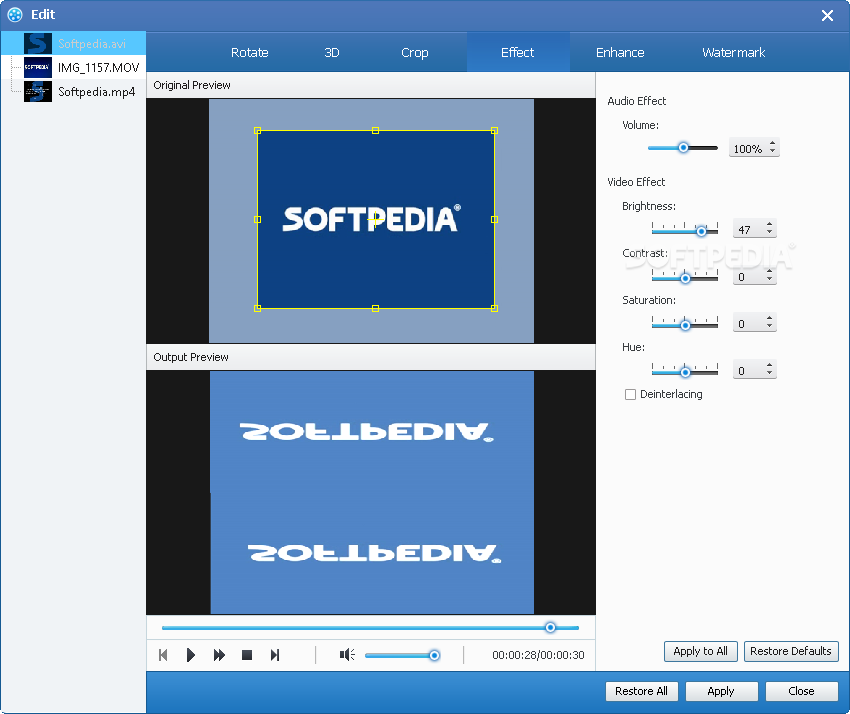Click the player volume slider handle
The width and height of the screenshot is (850, 714).
[434, 655]
